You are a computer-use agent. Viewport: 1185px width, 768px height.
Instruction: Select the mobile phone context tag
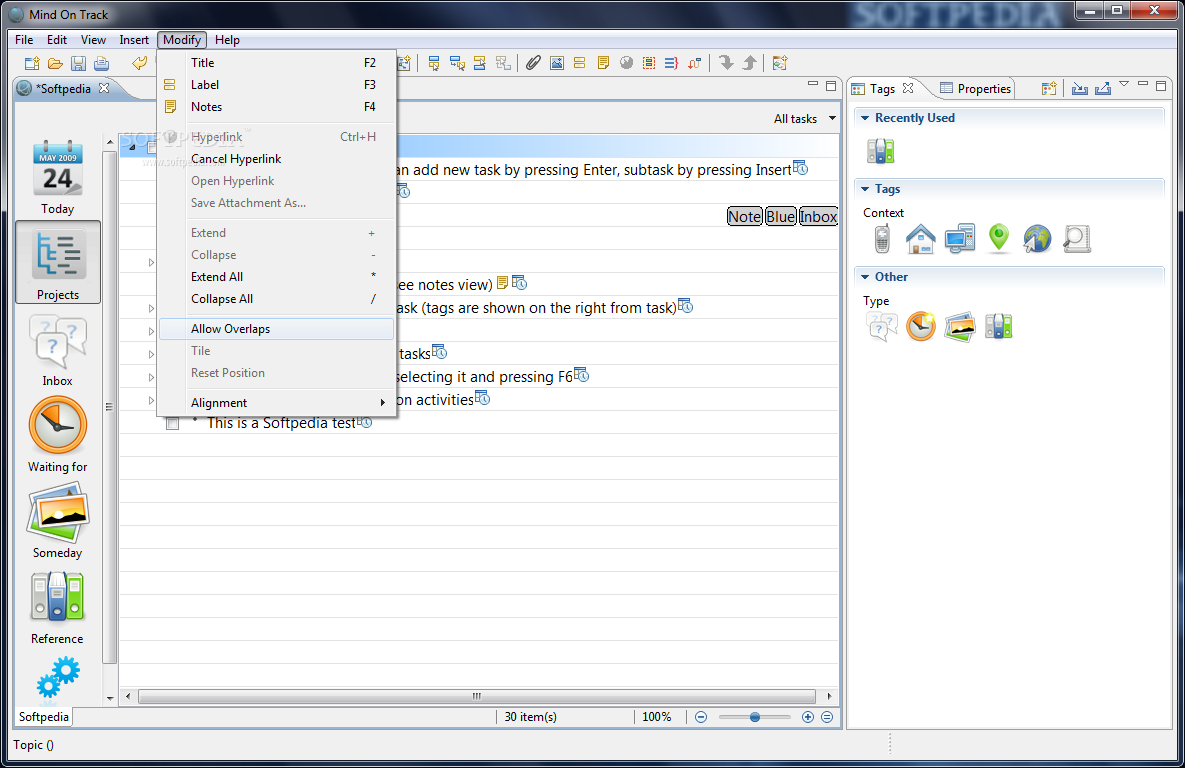coord(882,239)
